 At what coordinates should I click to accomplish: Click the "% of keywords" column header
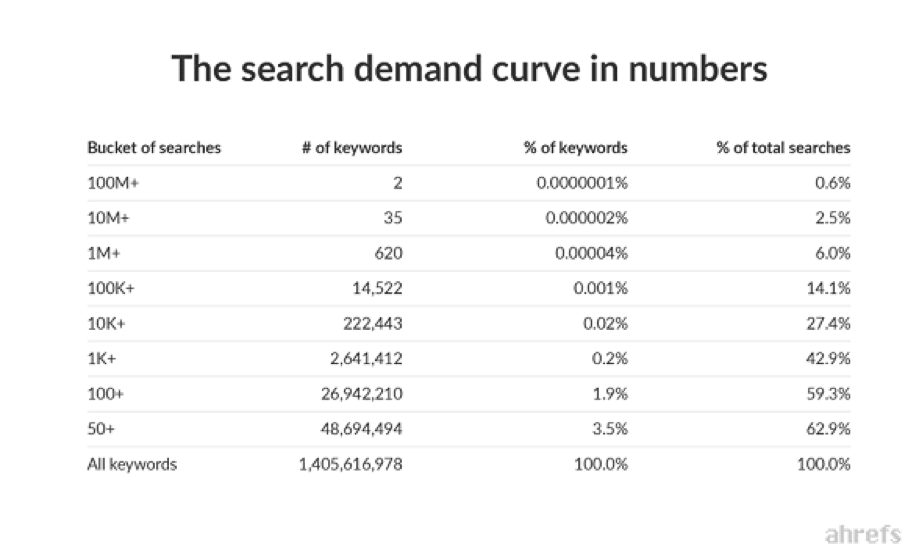point(576,148)
